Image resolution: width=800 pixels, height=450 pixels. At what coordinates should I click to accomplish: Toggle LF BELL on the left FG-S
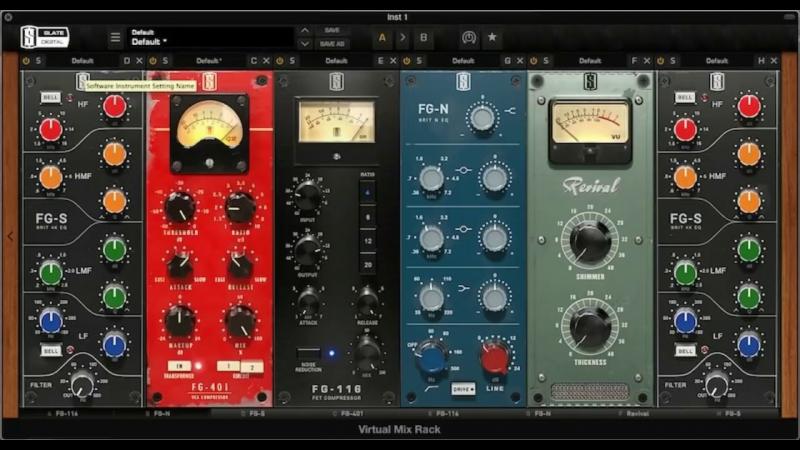coord(51,351)
